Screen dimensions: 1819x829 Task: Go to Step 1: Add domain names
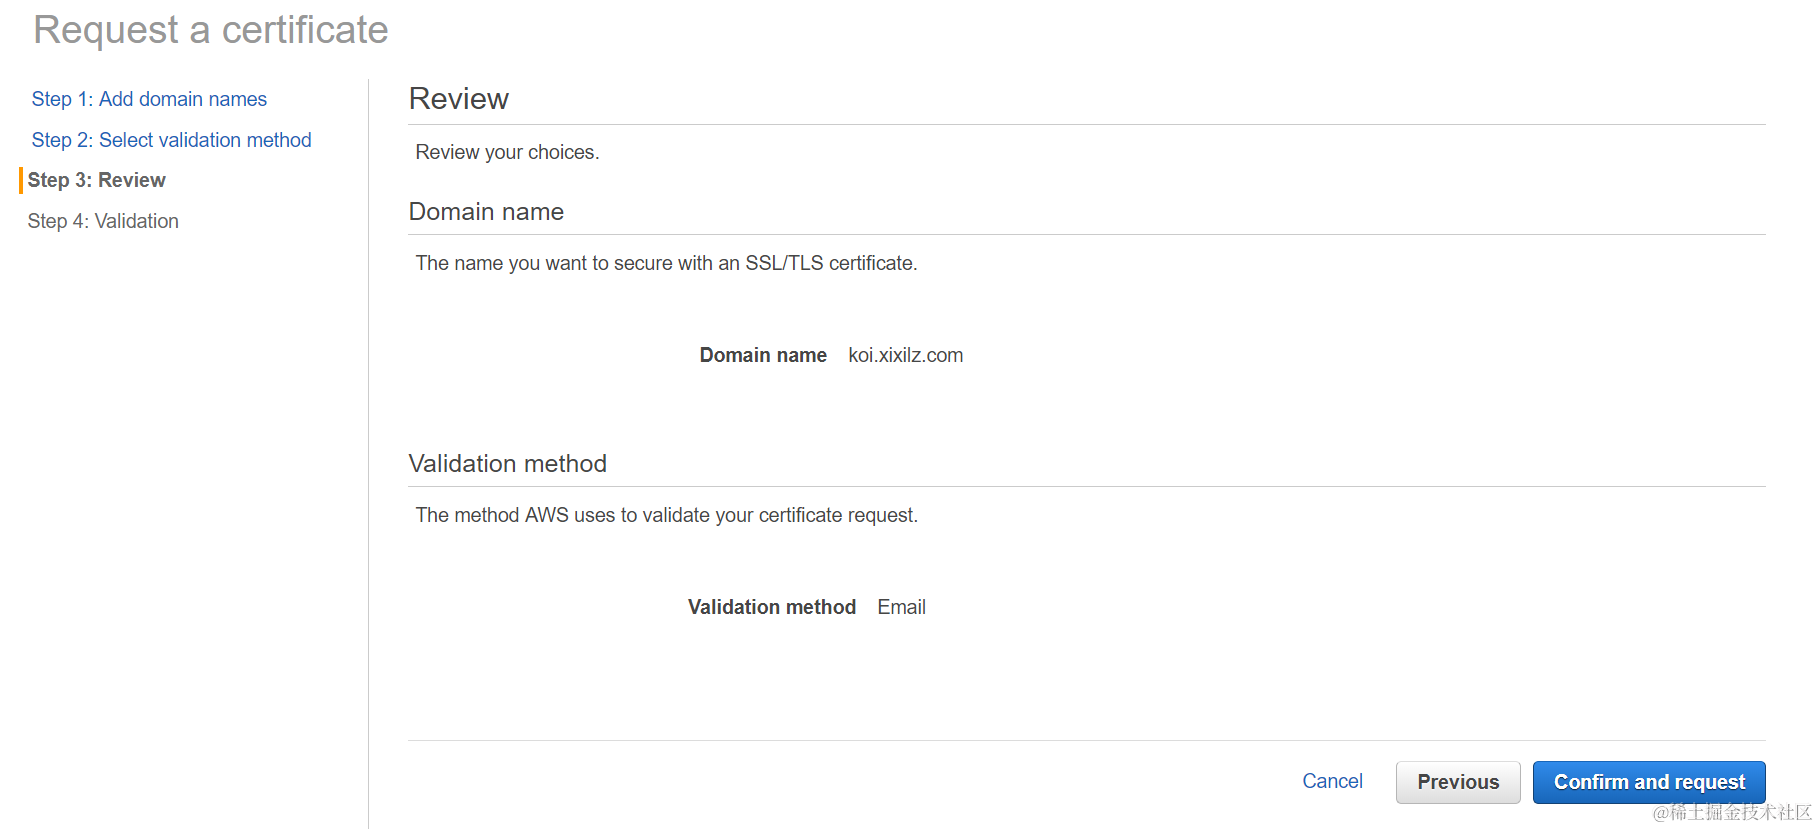[x=149, y=99]
